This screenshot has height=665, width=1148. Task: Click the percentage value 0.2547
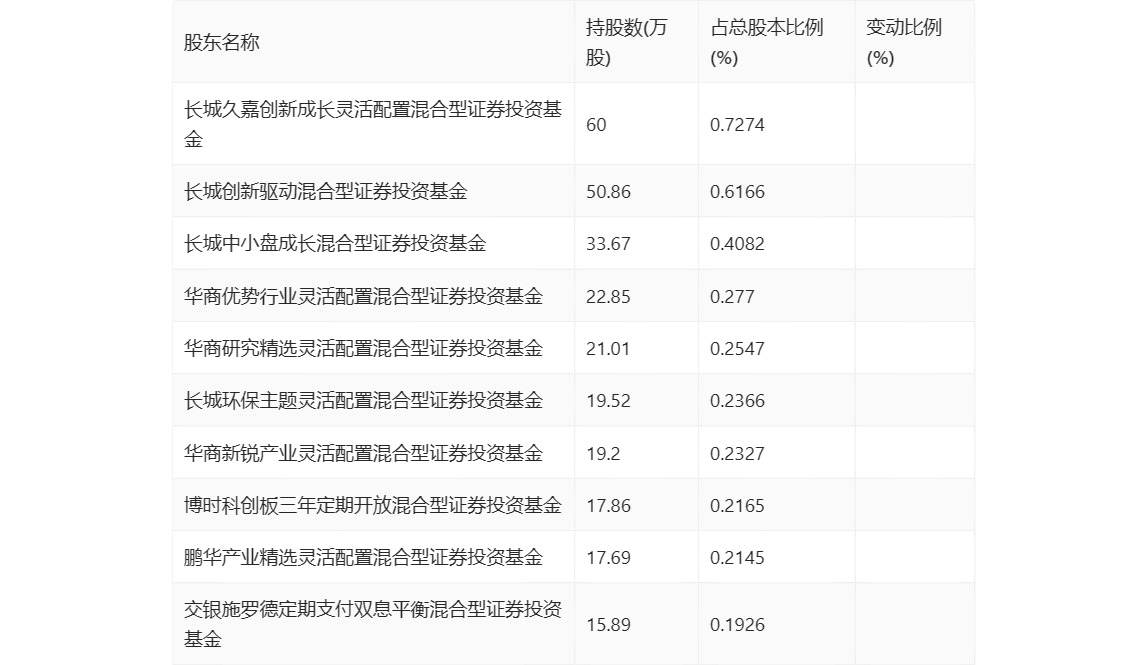pos(737,349)
